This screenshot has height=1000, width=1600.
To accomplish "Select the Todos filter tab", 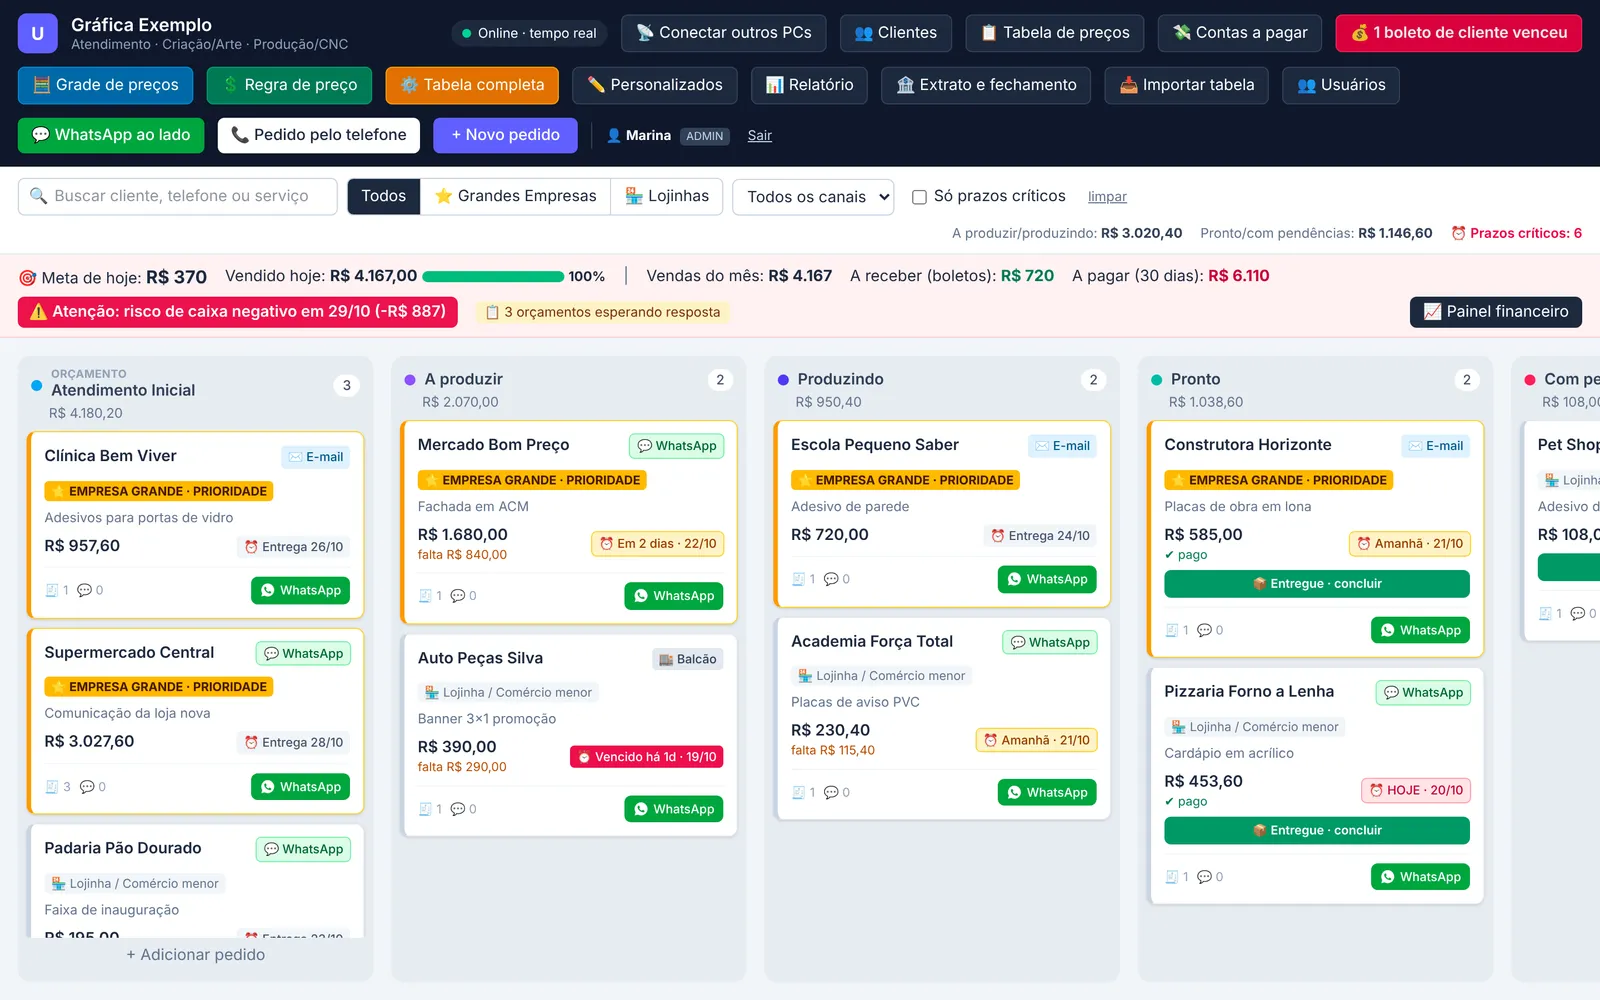I will pyautogui.click(x=384, y=196).
